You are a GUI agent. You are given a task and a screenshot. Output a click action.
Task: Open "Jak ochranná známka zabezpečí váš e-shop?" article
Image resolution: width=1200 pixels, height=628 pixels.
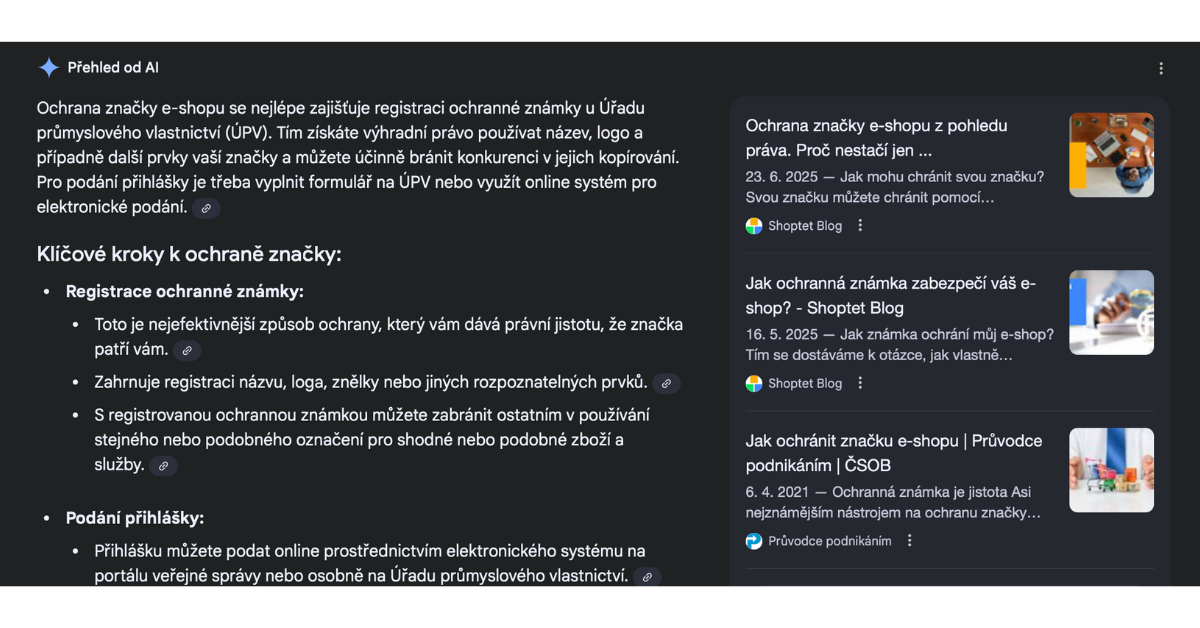[x=890, y=295]
